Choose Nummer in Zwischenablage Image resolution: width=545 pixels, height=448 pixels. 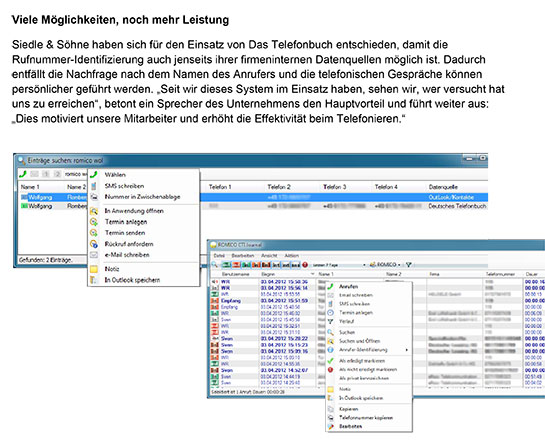[x=143, y=197]
